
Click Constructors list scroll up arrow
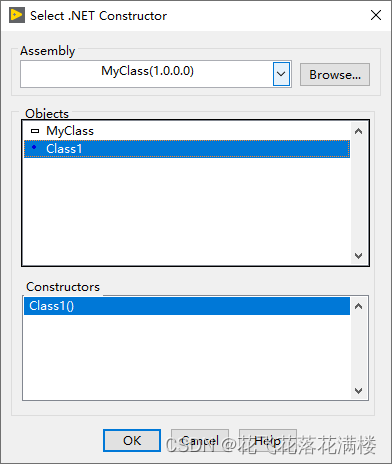[x=358, y=306]
